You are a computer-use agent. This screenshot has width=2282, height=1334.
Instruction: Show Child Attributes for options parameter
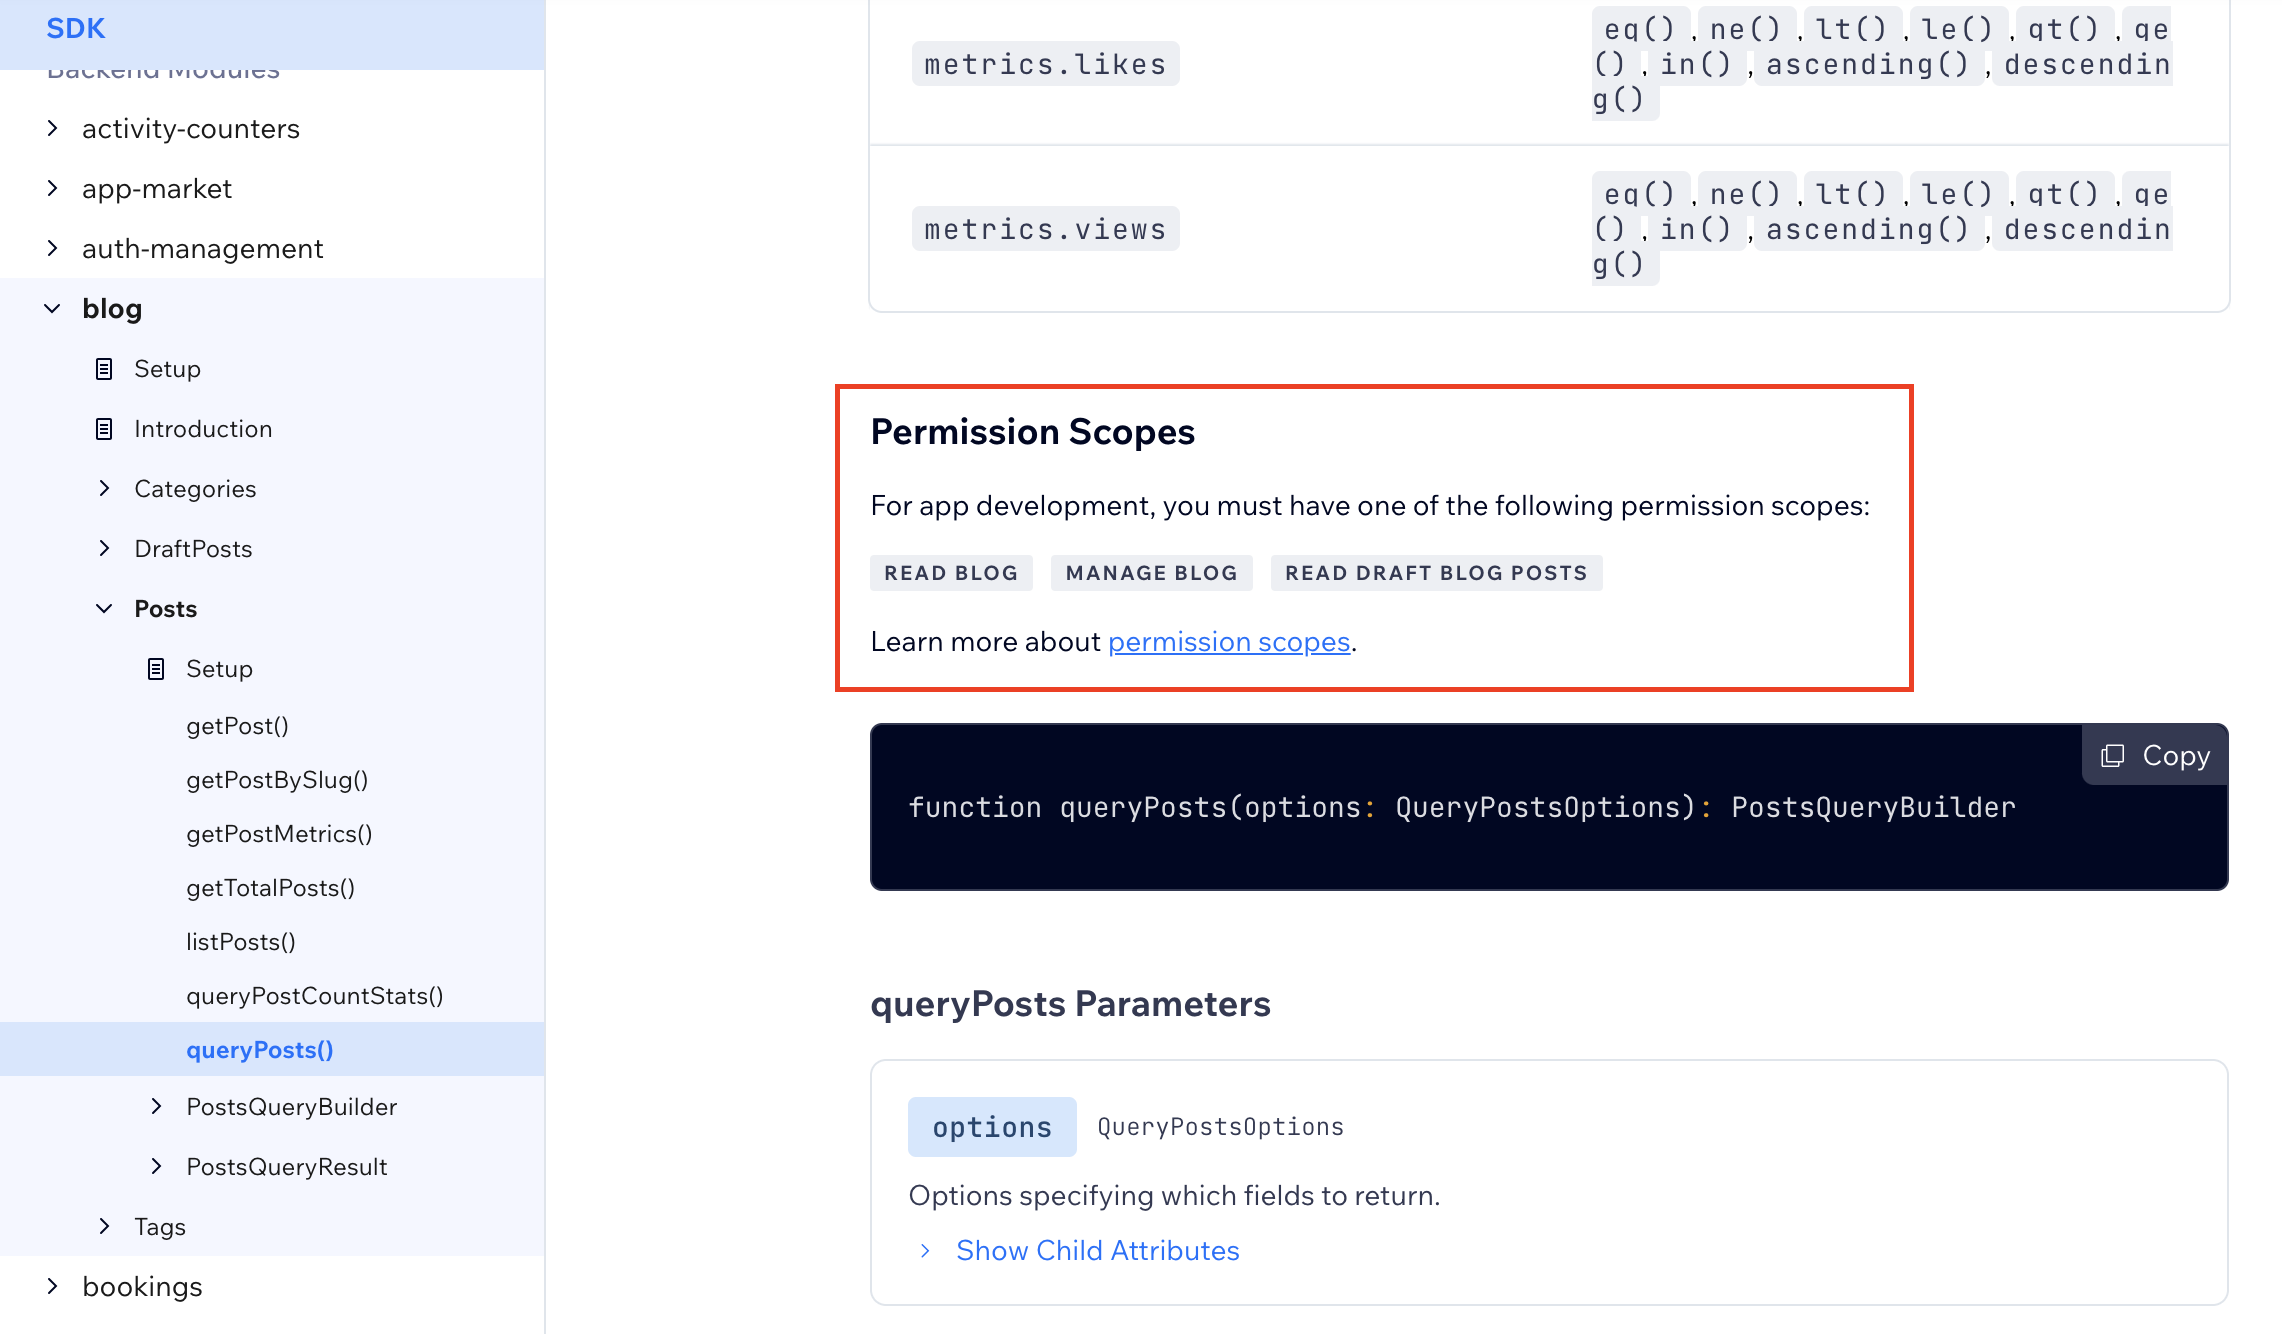point(1097,1250)
